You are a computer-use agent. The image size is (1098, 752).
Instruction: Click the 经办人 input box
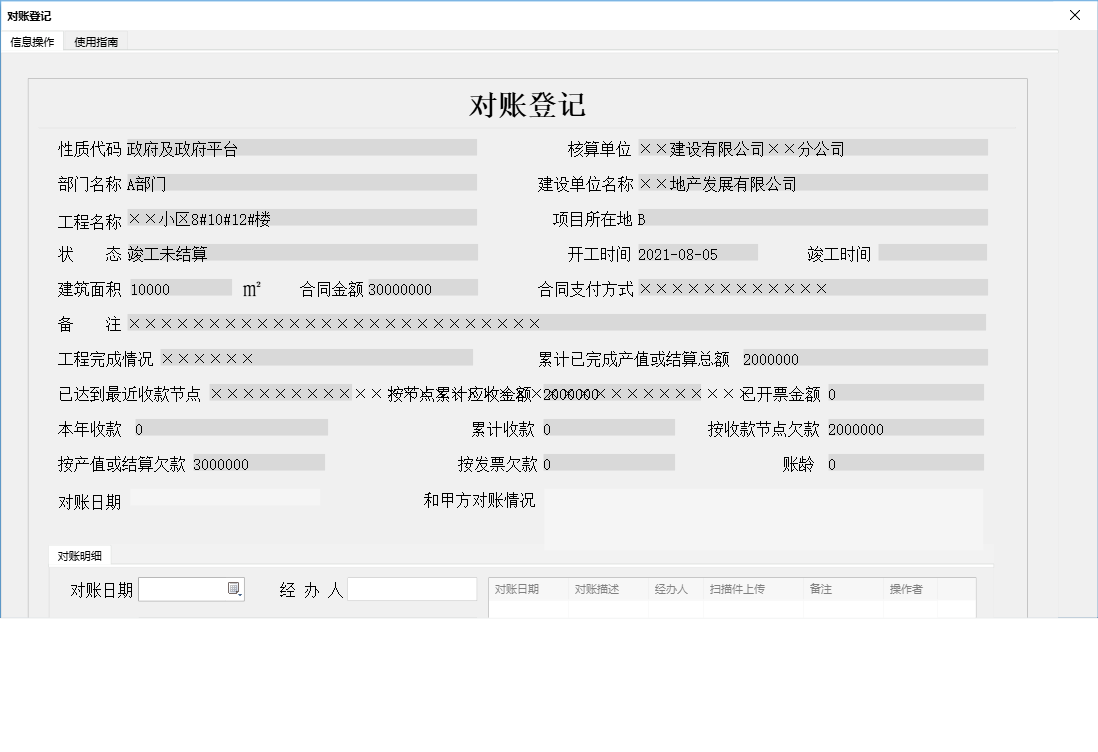[412, 589]
